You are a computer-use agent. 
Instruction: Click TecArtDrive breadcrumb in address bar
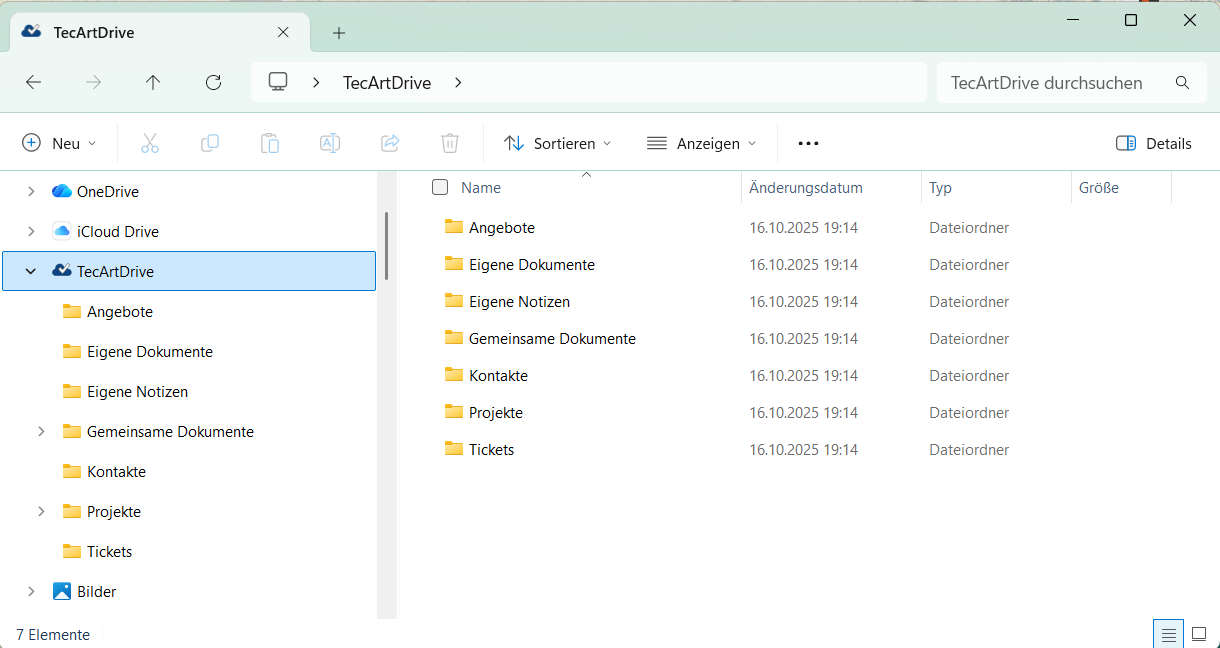coord(387,83)
